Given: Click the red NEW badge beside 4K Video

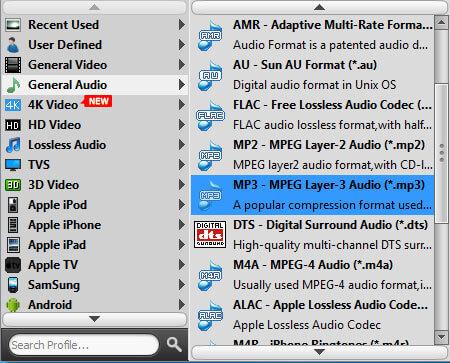Looking at the screenshot, I should click(x=98, y=101).
